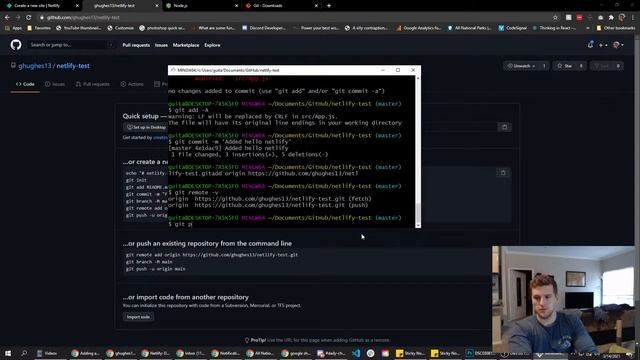Open the Videos taskbar item

point(47,353)
